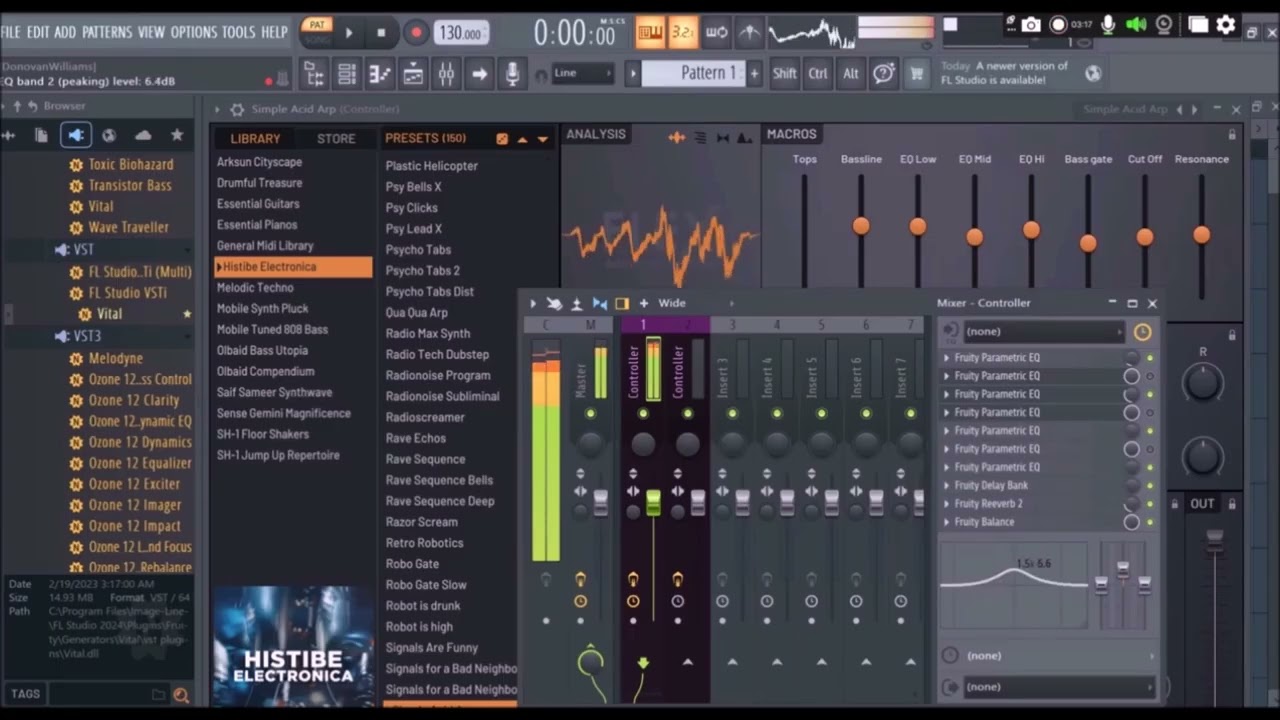The image size is (1280, 720).
Task: Open the mixer view from the toolbar
Action: [446, 73]
